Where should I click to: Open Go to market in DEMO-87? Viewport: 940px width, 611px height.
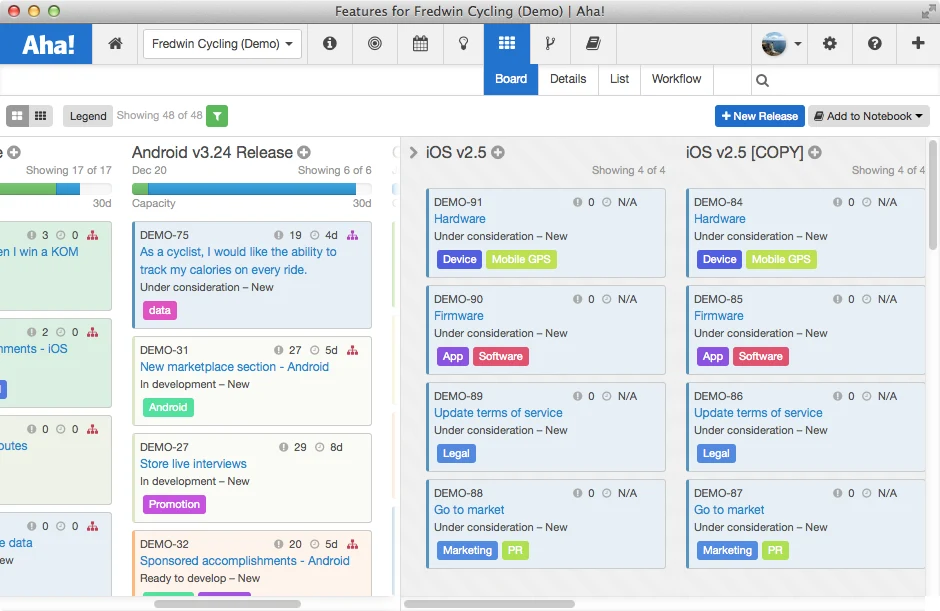(729, 510)
